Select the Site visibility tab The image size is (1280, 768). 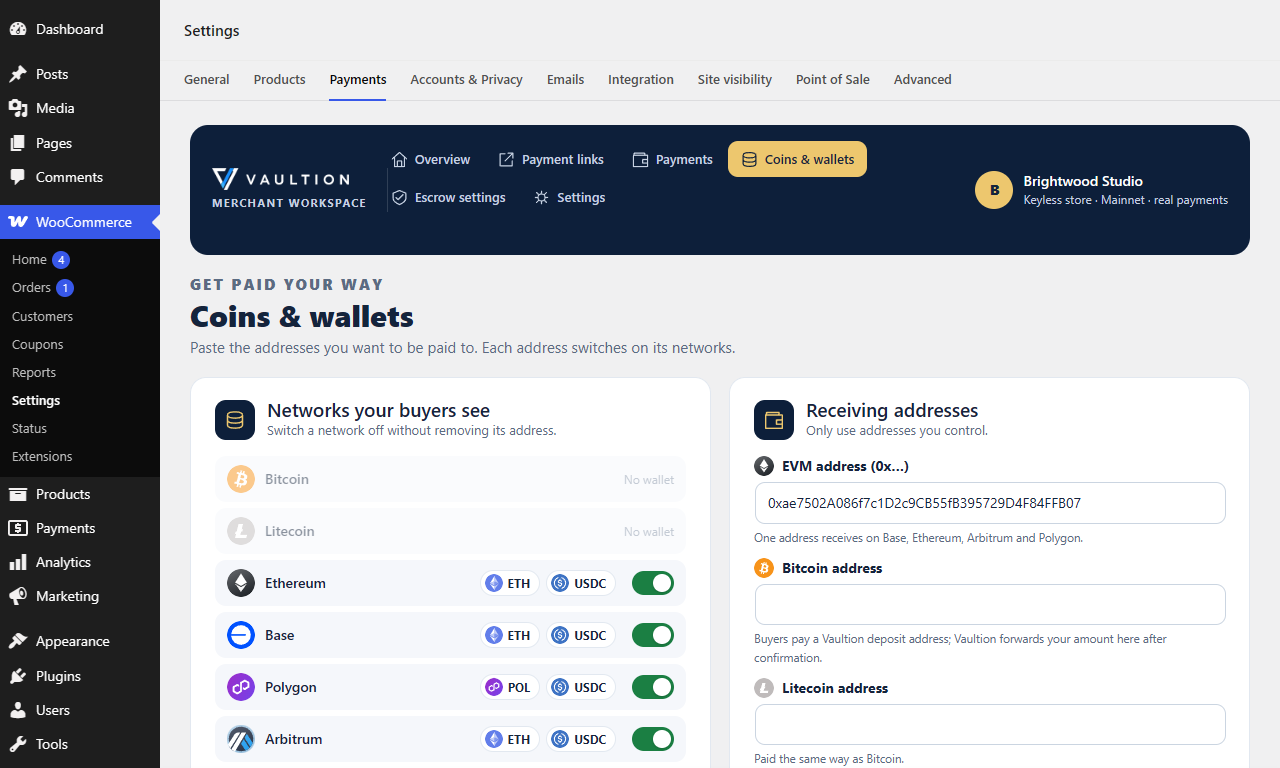tap(735, 80)
